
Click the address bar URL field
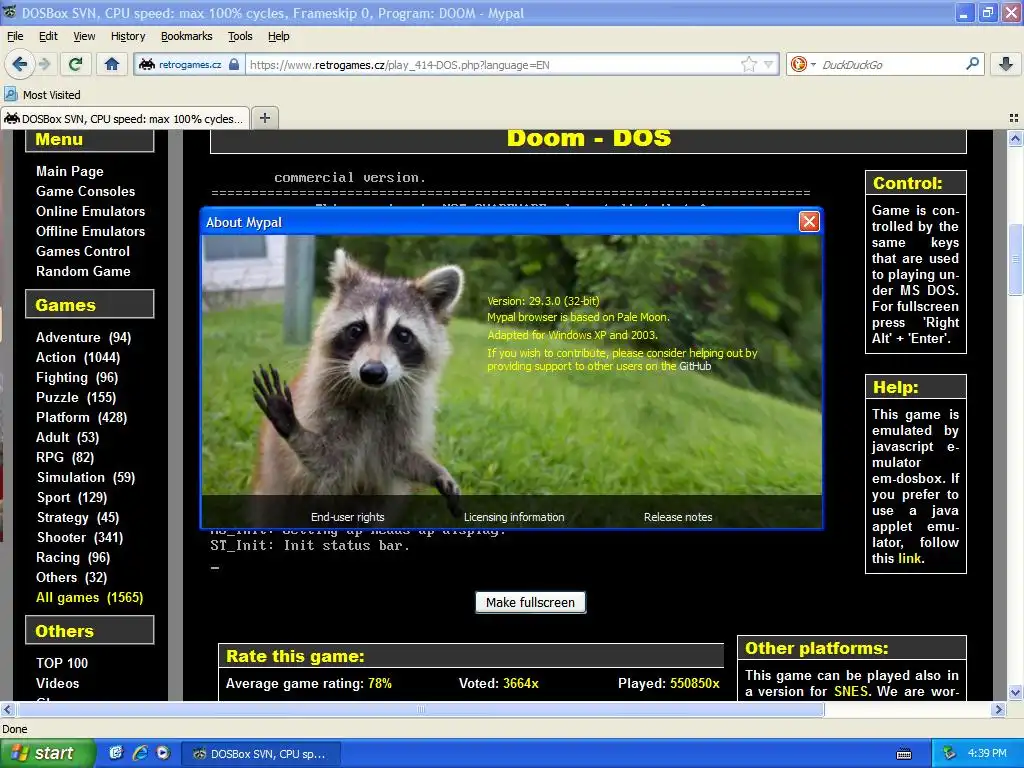[493, 65]
